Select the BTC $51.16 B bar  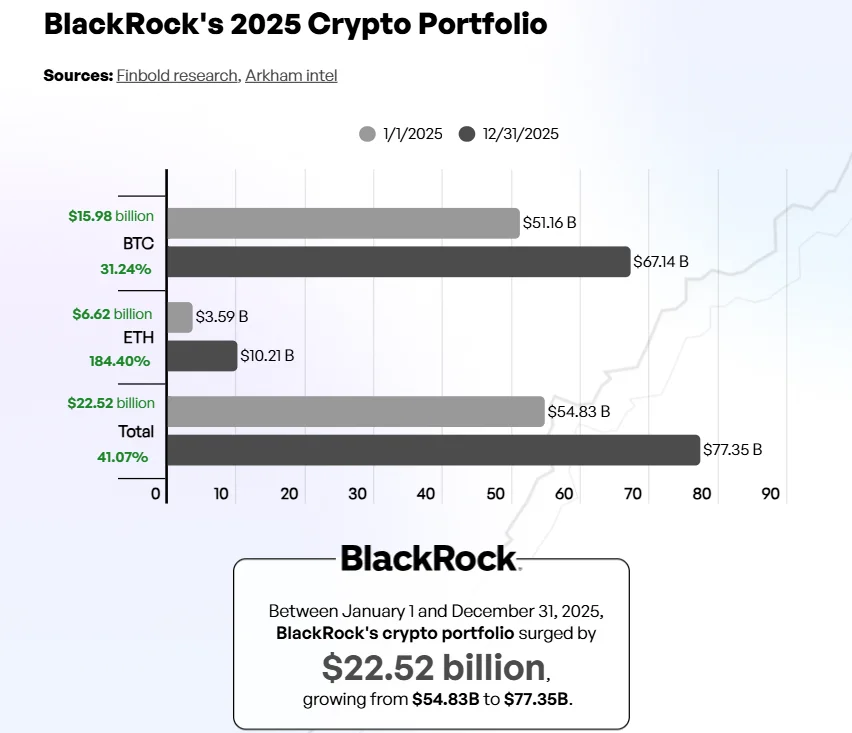343,223
